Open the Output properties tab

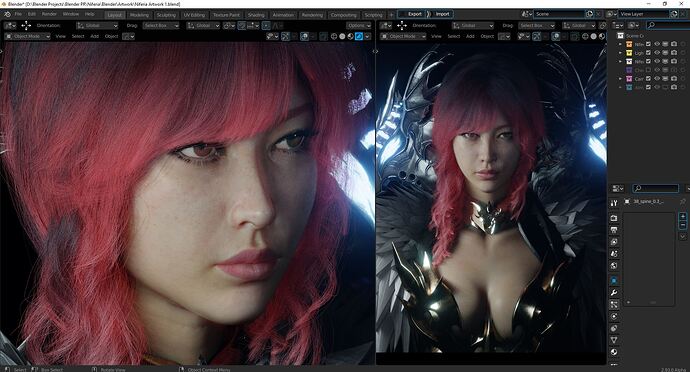[x=614, y=230]
